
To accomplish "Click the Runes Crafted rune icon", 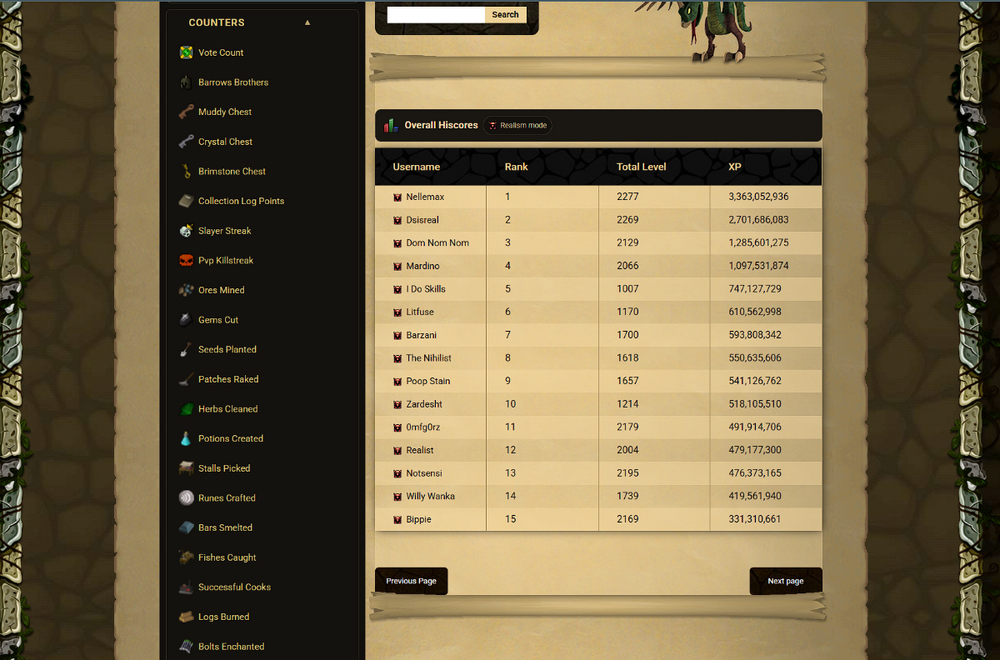I will (x=186, y=497).
